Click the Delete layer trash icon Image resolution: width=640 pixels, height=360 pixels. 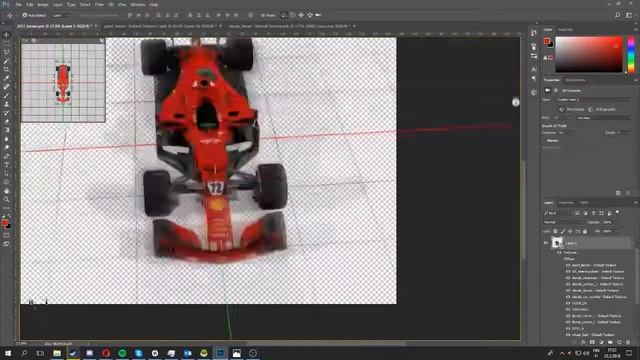(628, 342)
